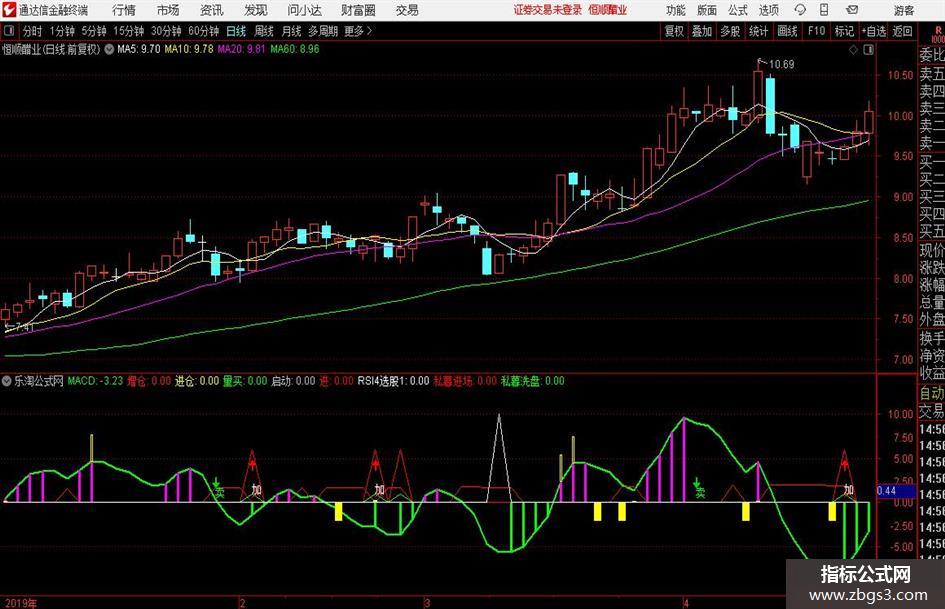
Task: Select the 日线 daily period tab
Action: 236,31
